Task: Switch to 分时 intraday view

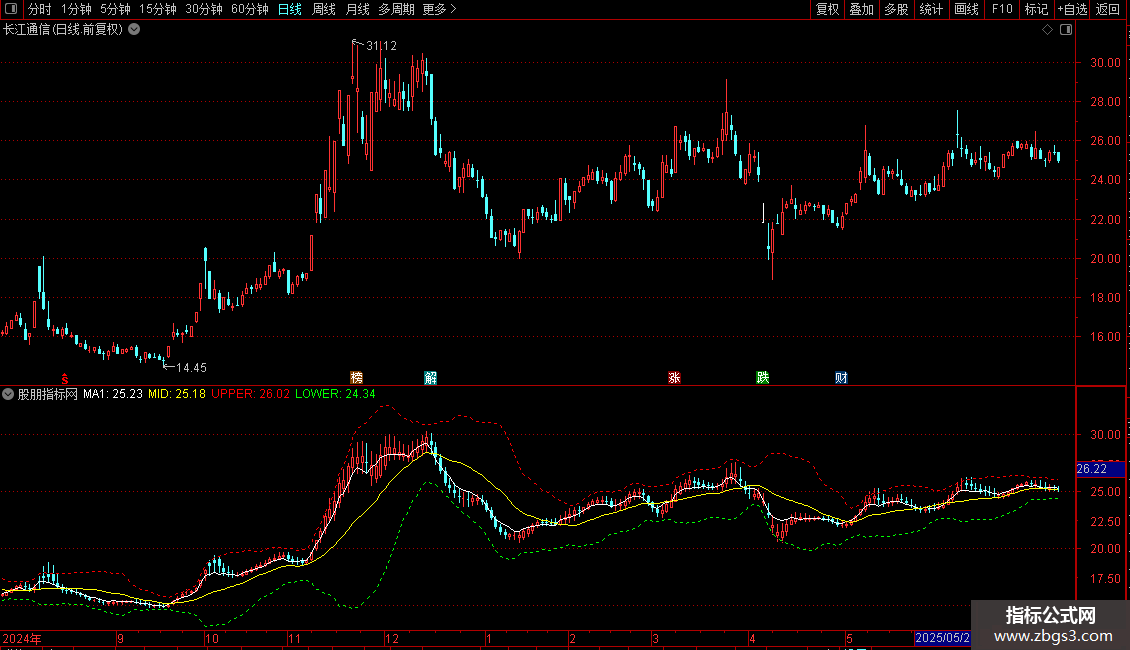Action: (40, 9)
